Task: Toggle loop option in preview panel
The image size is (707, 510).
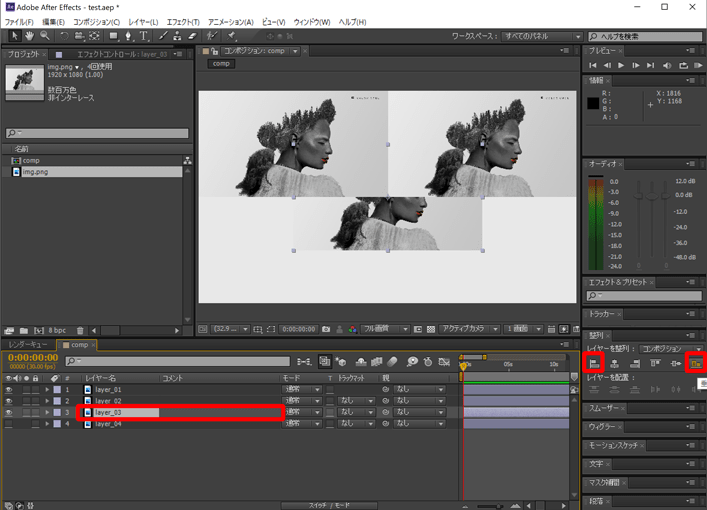Action: point(684,65)
